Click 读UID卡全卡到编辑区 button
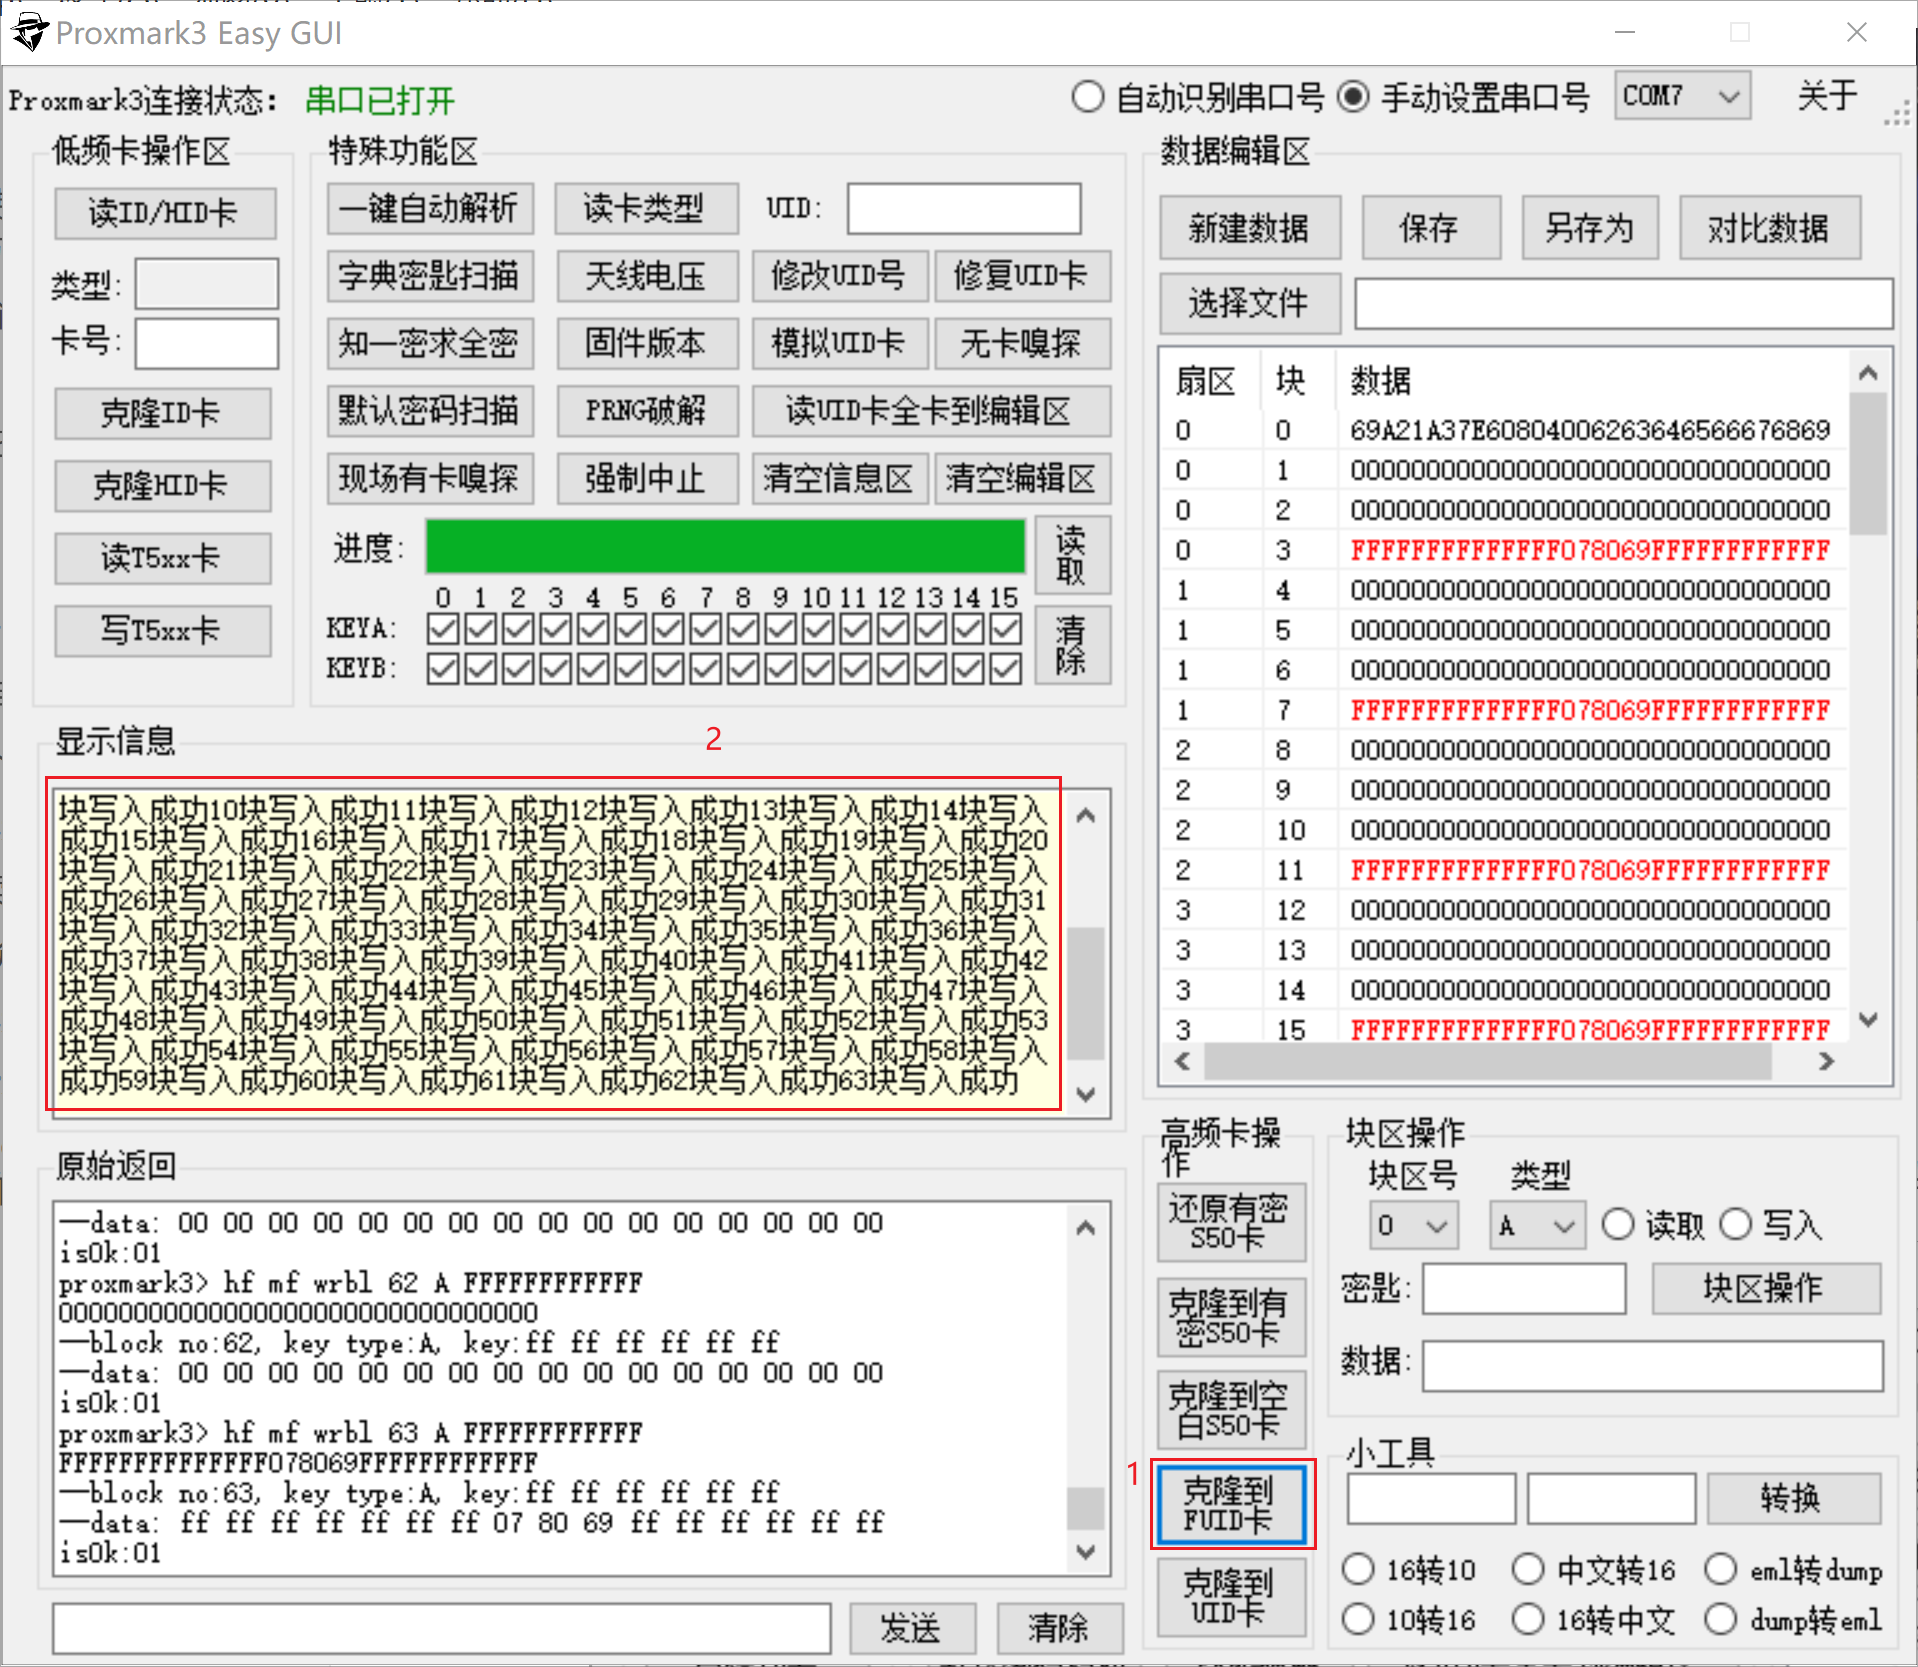The height and width of the screenshot is (1667, 1918). pos(931,411)
